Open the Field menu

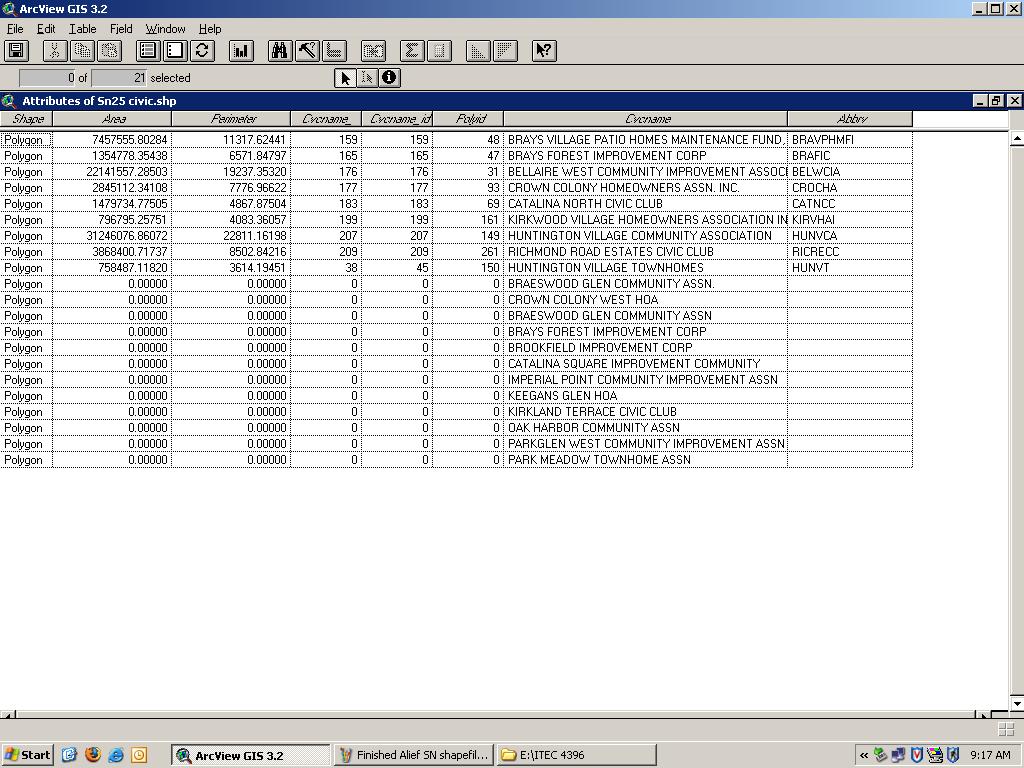121,29
